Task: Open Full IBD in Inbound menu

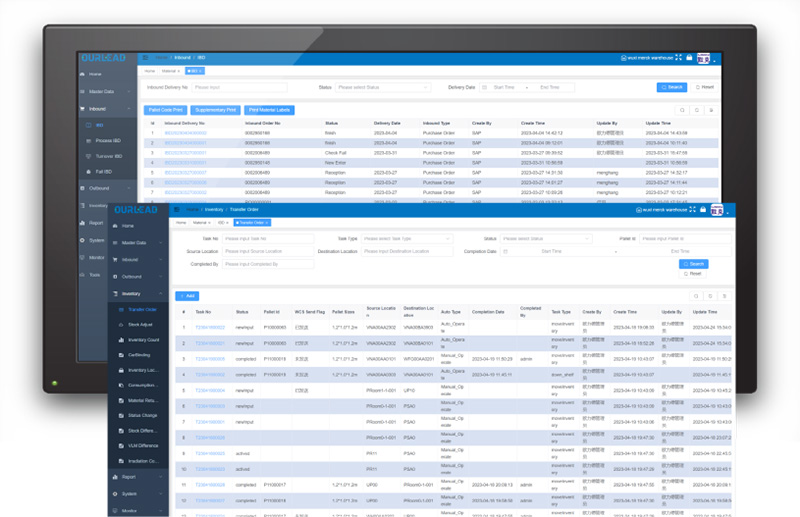Action: (104, 172)
